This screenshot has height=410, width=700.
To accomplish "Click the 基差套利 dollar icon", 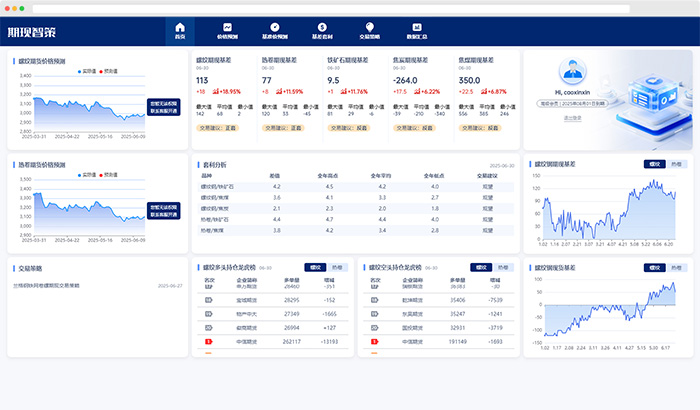I will [321, 29].
